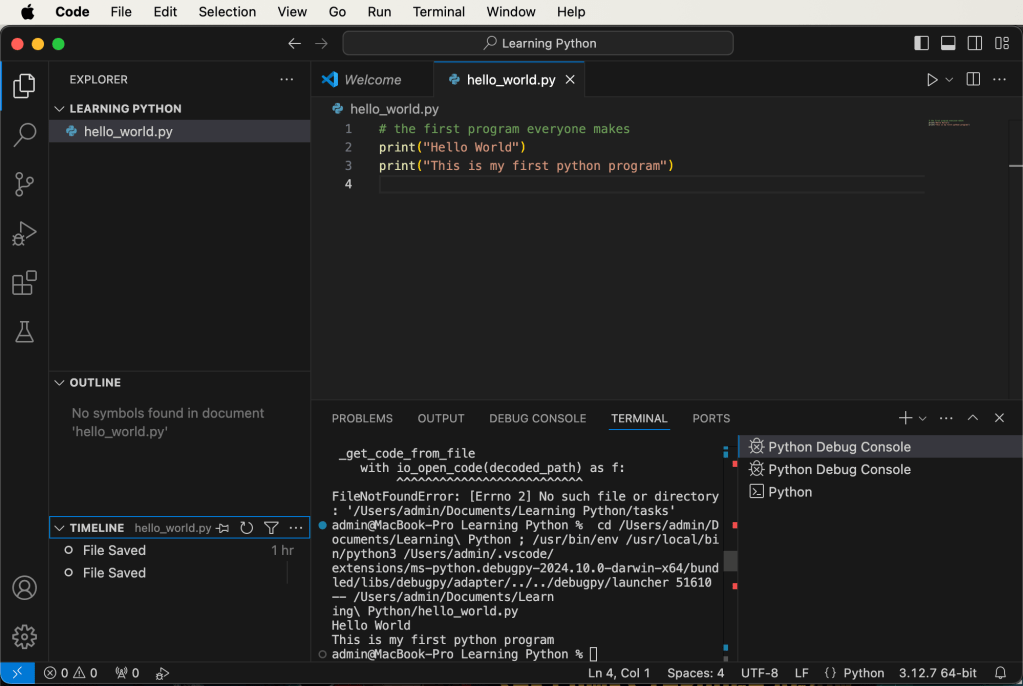Viewport: 1023px width, 686px height.
Task: Switch to the Debug Console tab
Action: (537, 418)
